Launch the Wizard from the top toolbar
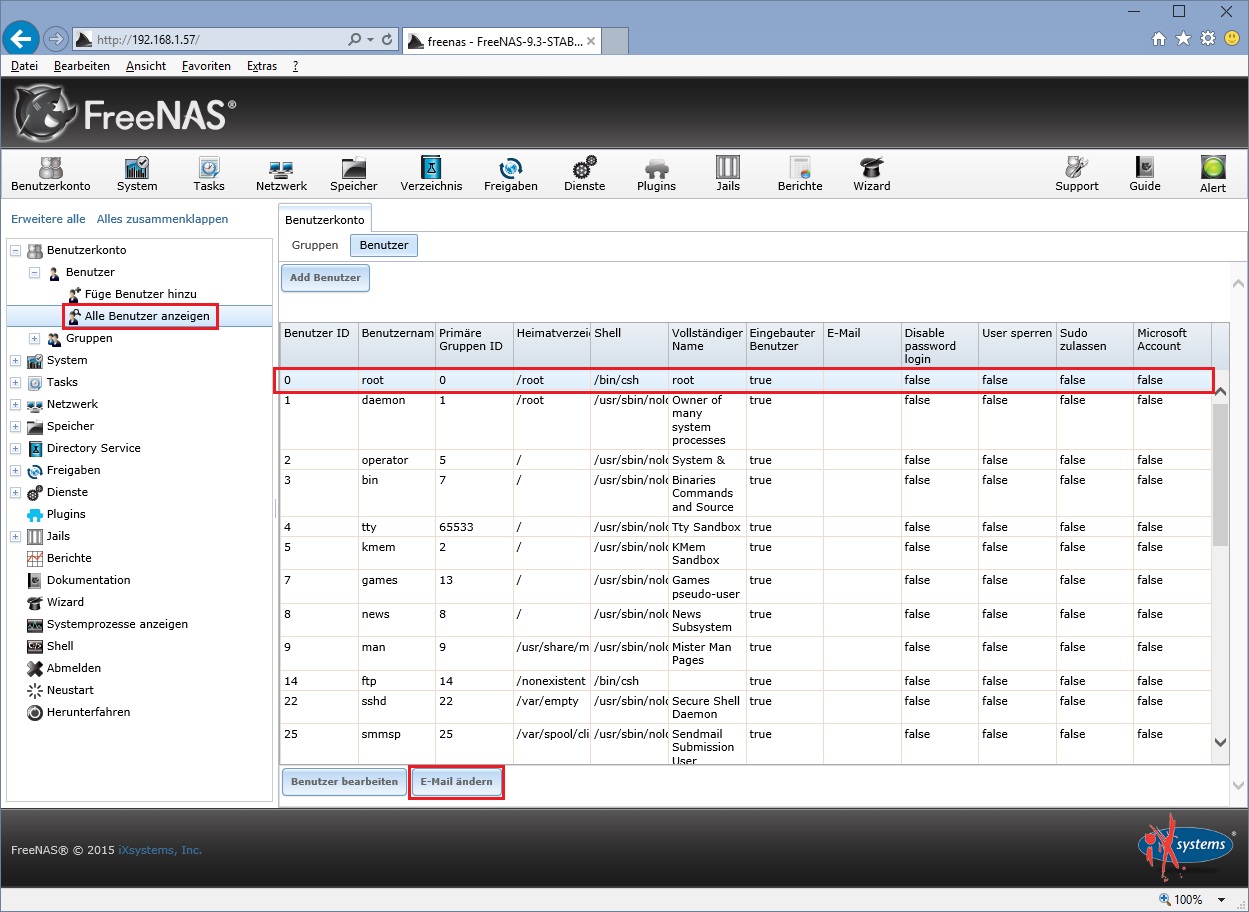 [x=872, y=173]
